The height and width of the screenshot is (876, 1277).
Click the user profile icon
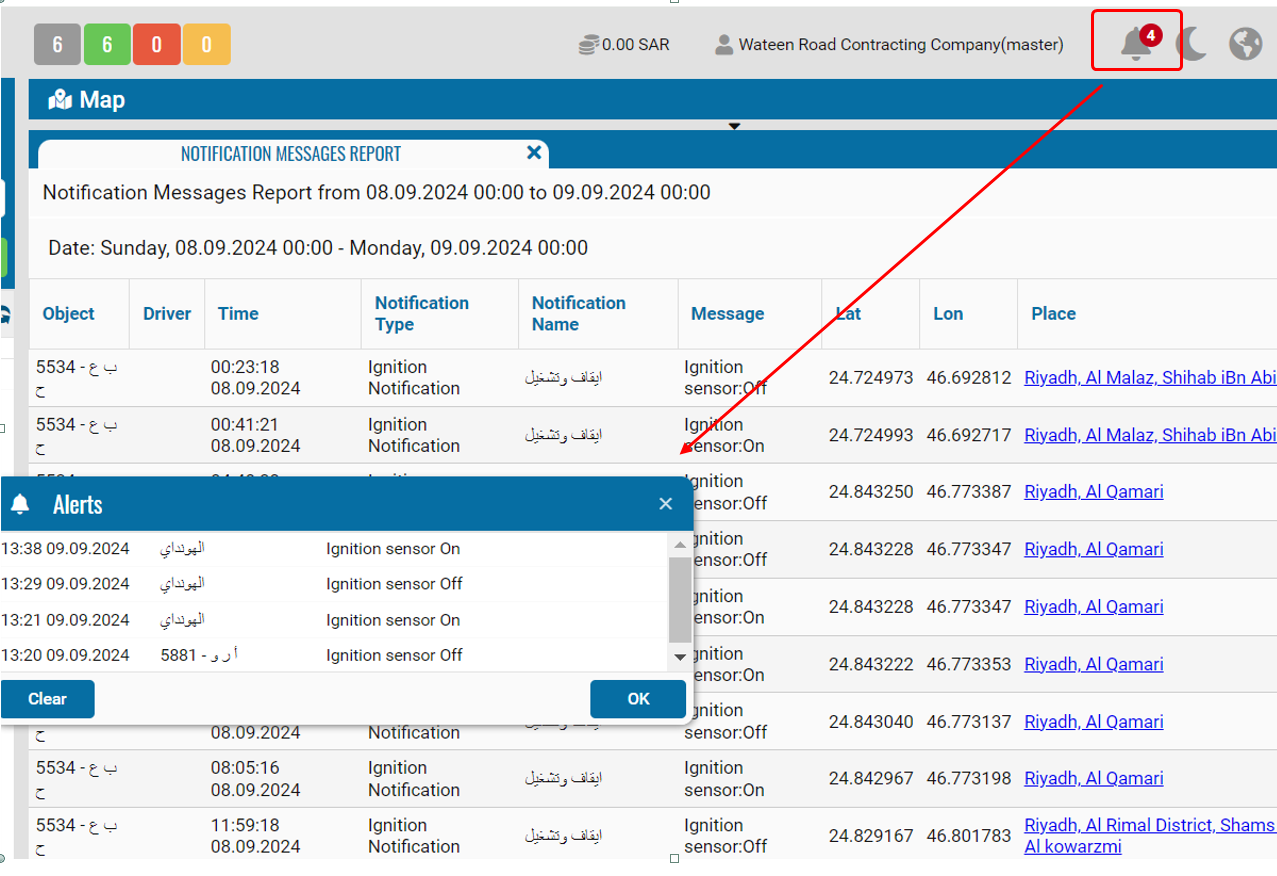click(724, 45)
